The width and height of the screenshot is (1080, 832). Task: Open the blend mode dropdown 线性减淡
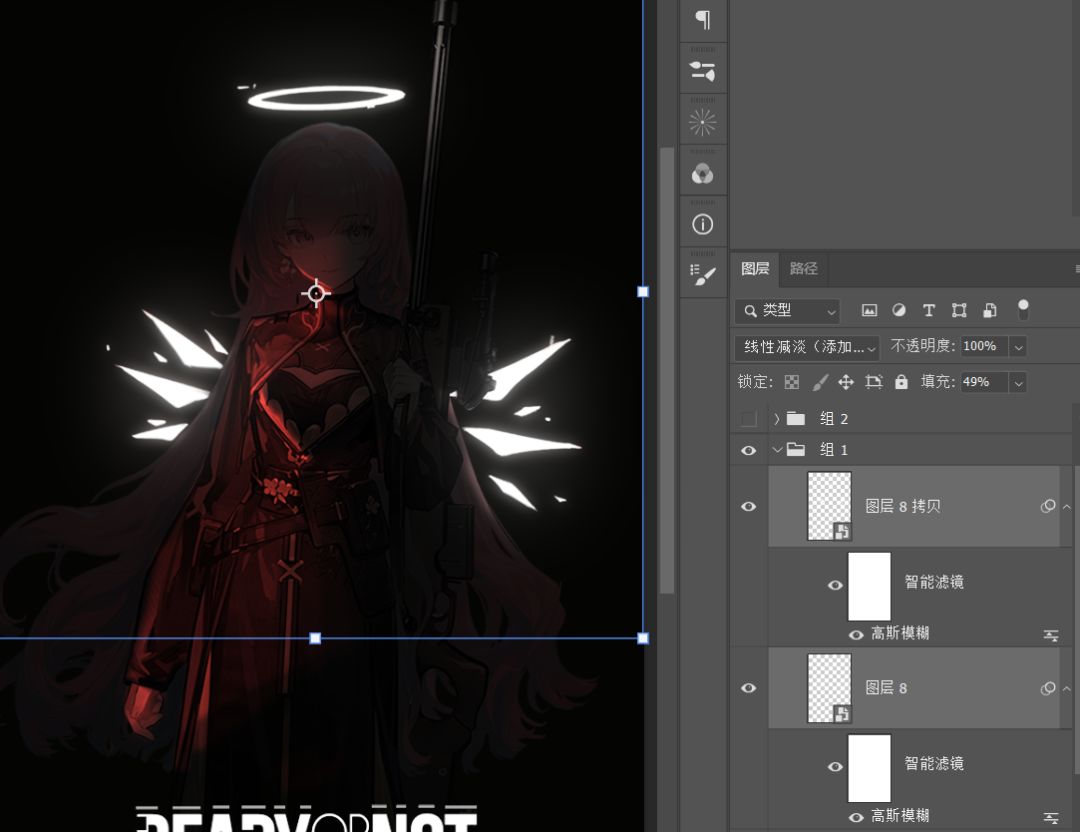(807, 347)
